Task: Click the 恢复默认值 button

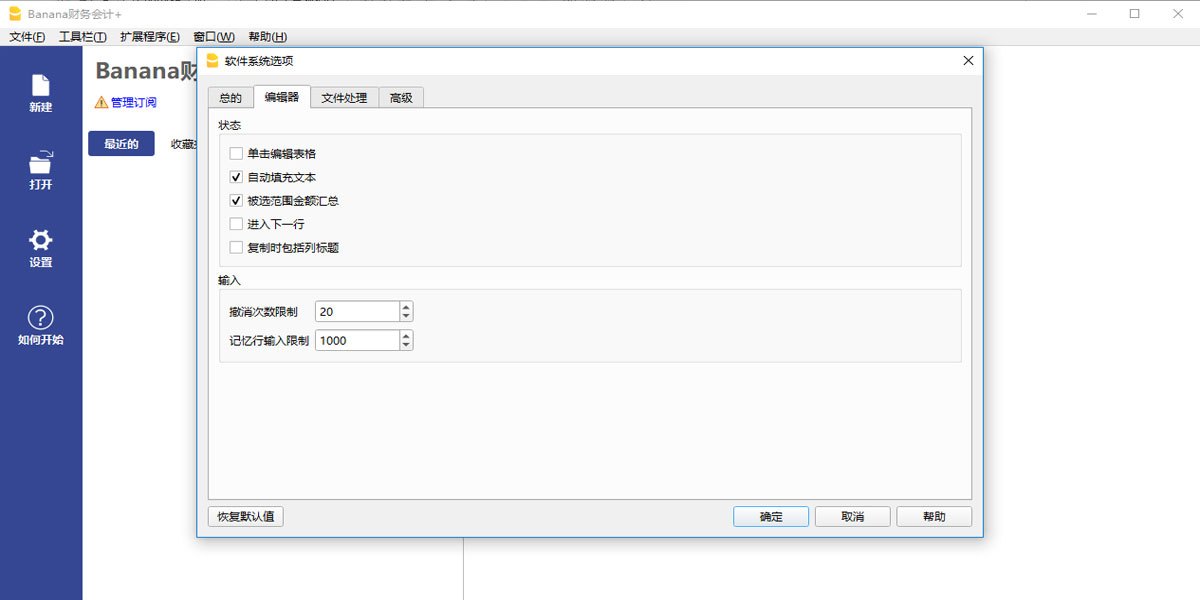Action: (x=251, y=517)
